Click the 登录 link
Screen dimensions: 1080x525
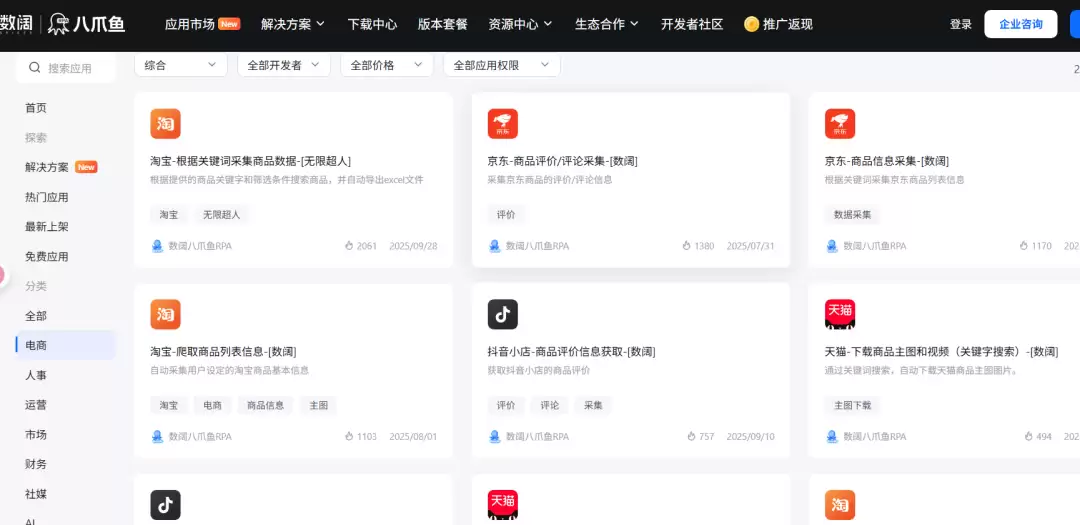pyautogui.click(x=961, y=24)
